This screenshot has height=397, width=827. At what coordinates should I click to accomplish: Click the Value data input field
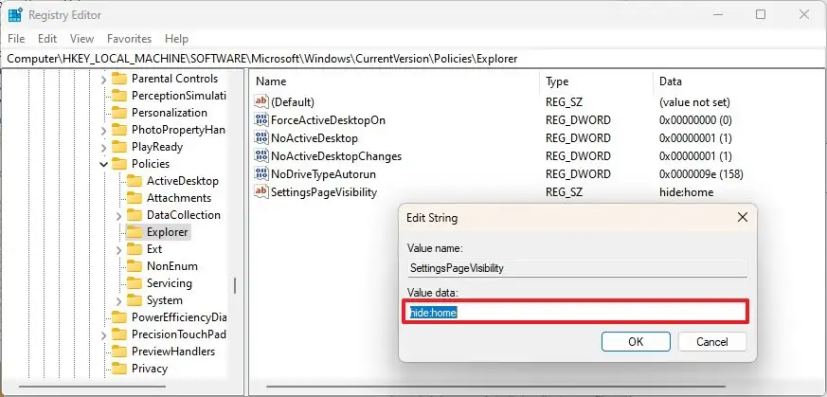point(576,312)
